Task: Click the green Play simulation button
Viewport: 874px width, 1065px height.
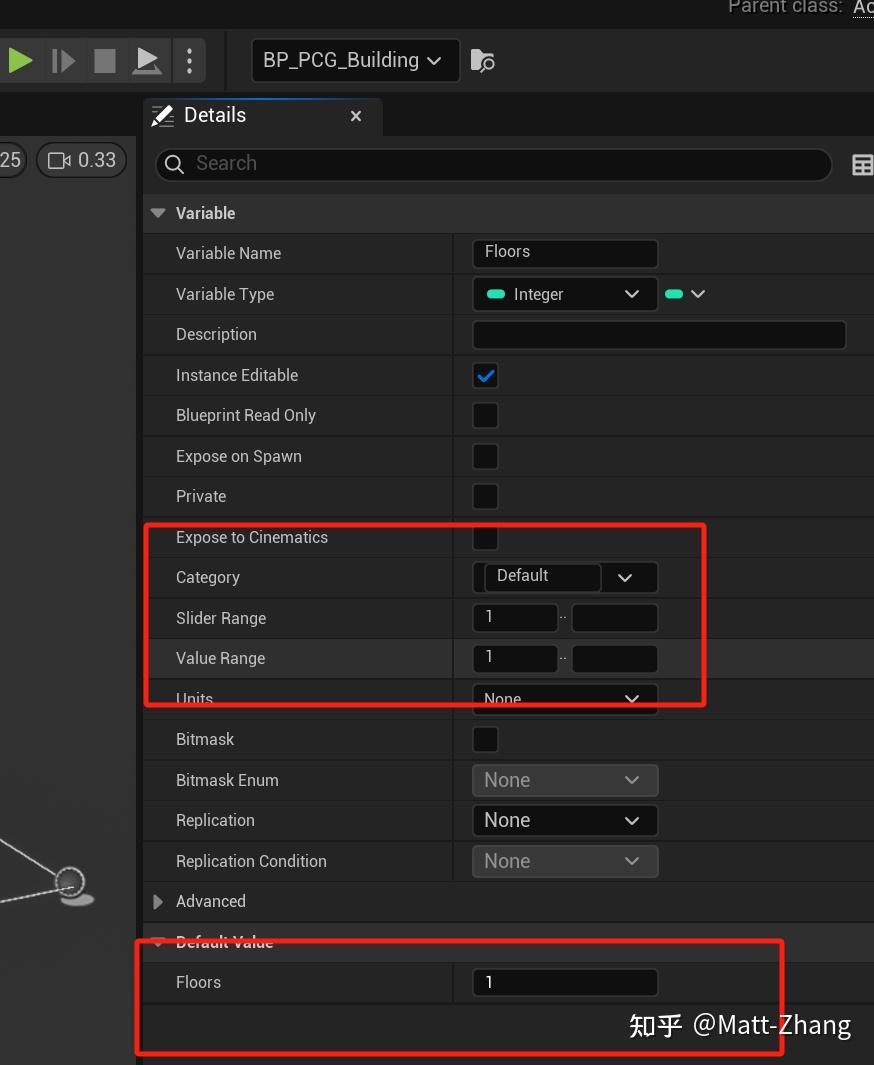Action: tap(20, 61)
